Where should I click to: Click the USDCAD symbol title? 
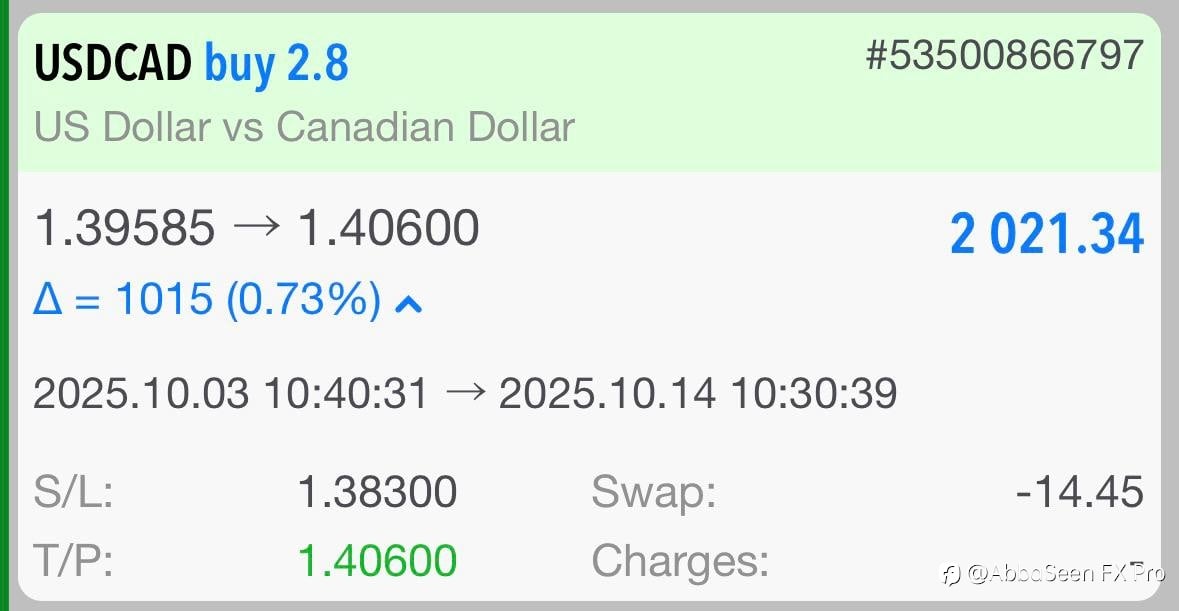point(112,65)
